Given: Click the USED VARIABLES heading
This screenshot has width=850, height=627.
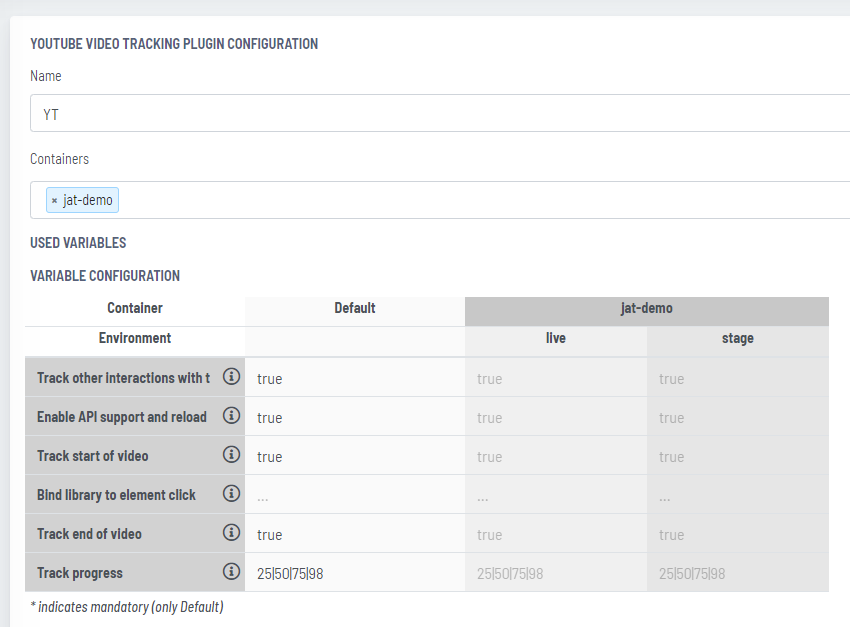Looking at the screenshot, I should point(78,243).
